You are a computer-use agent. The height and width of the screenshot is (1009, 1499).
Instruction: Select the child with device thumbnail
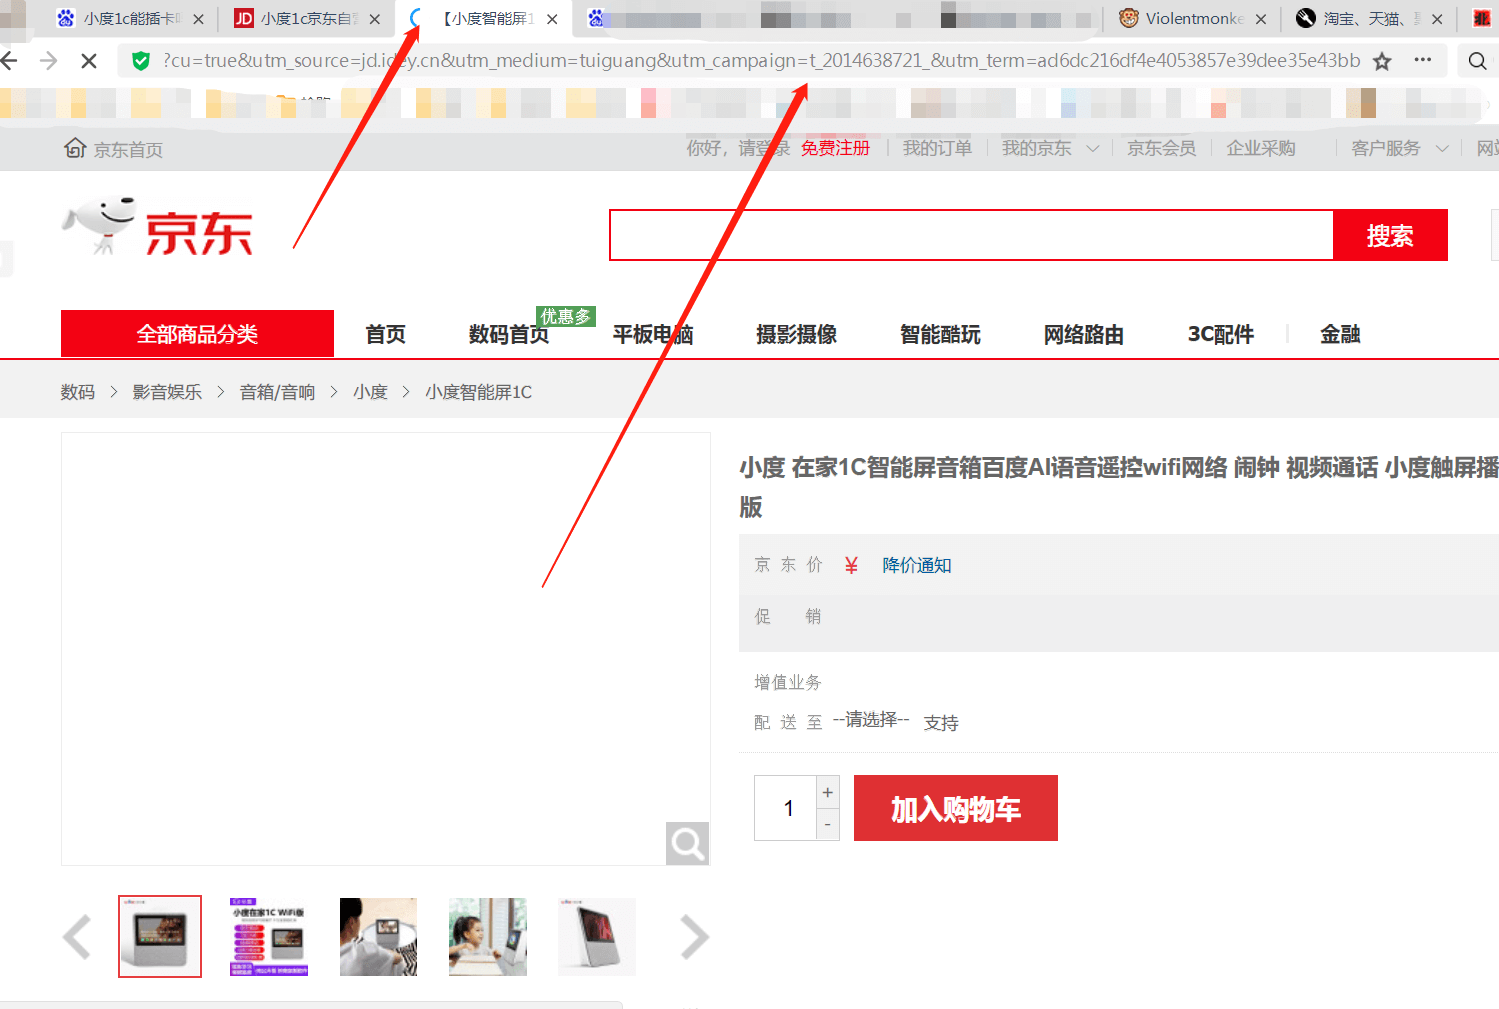tap(487, 936)
